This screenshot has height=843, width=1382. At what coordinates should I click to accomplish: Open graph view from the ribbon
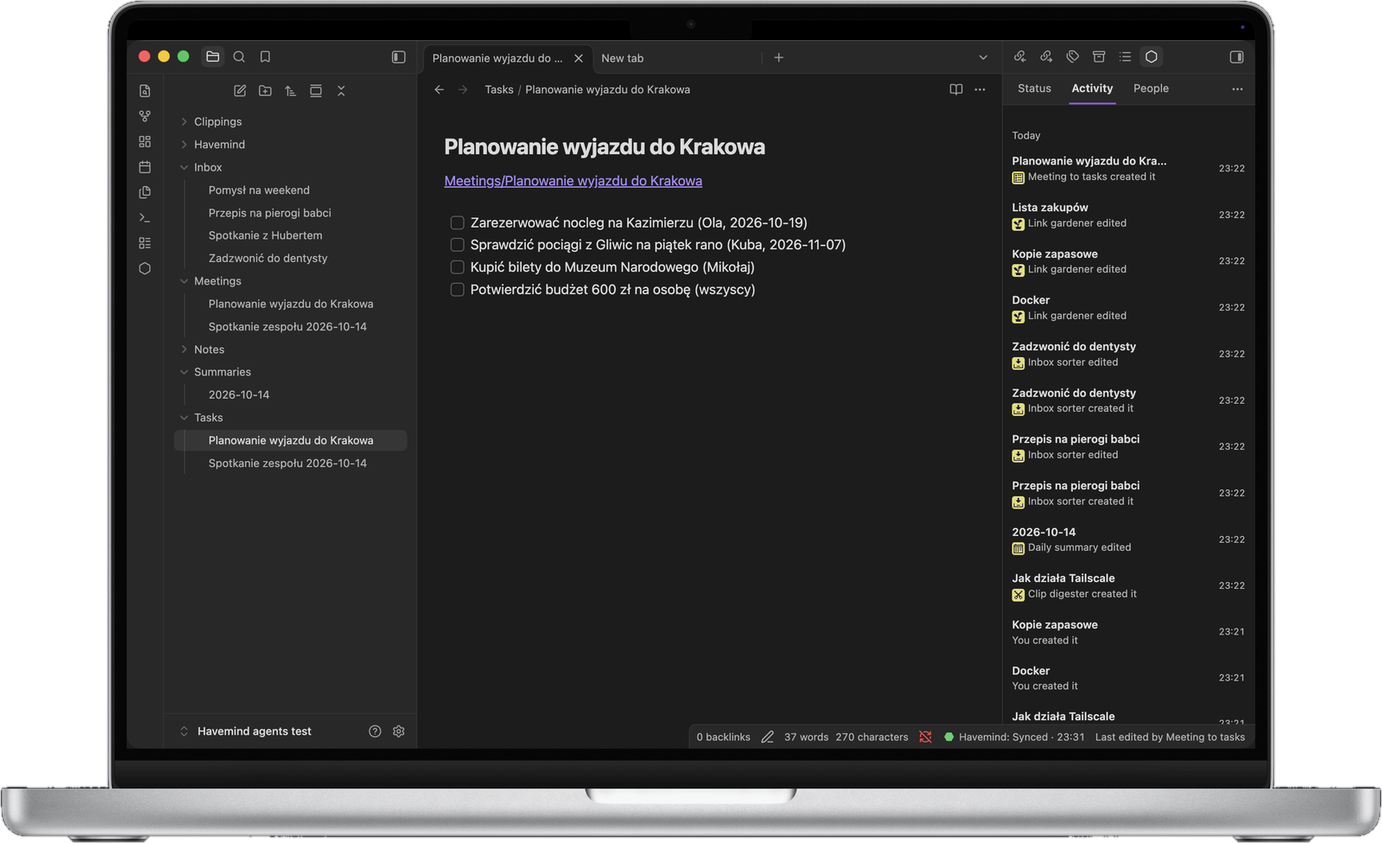pos(145,116)
